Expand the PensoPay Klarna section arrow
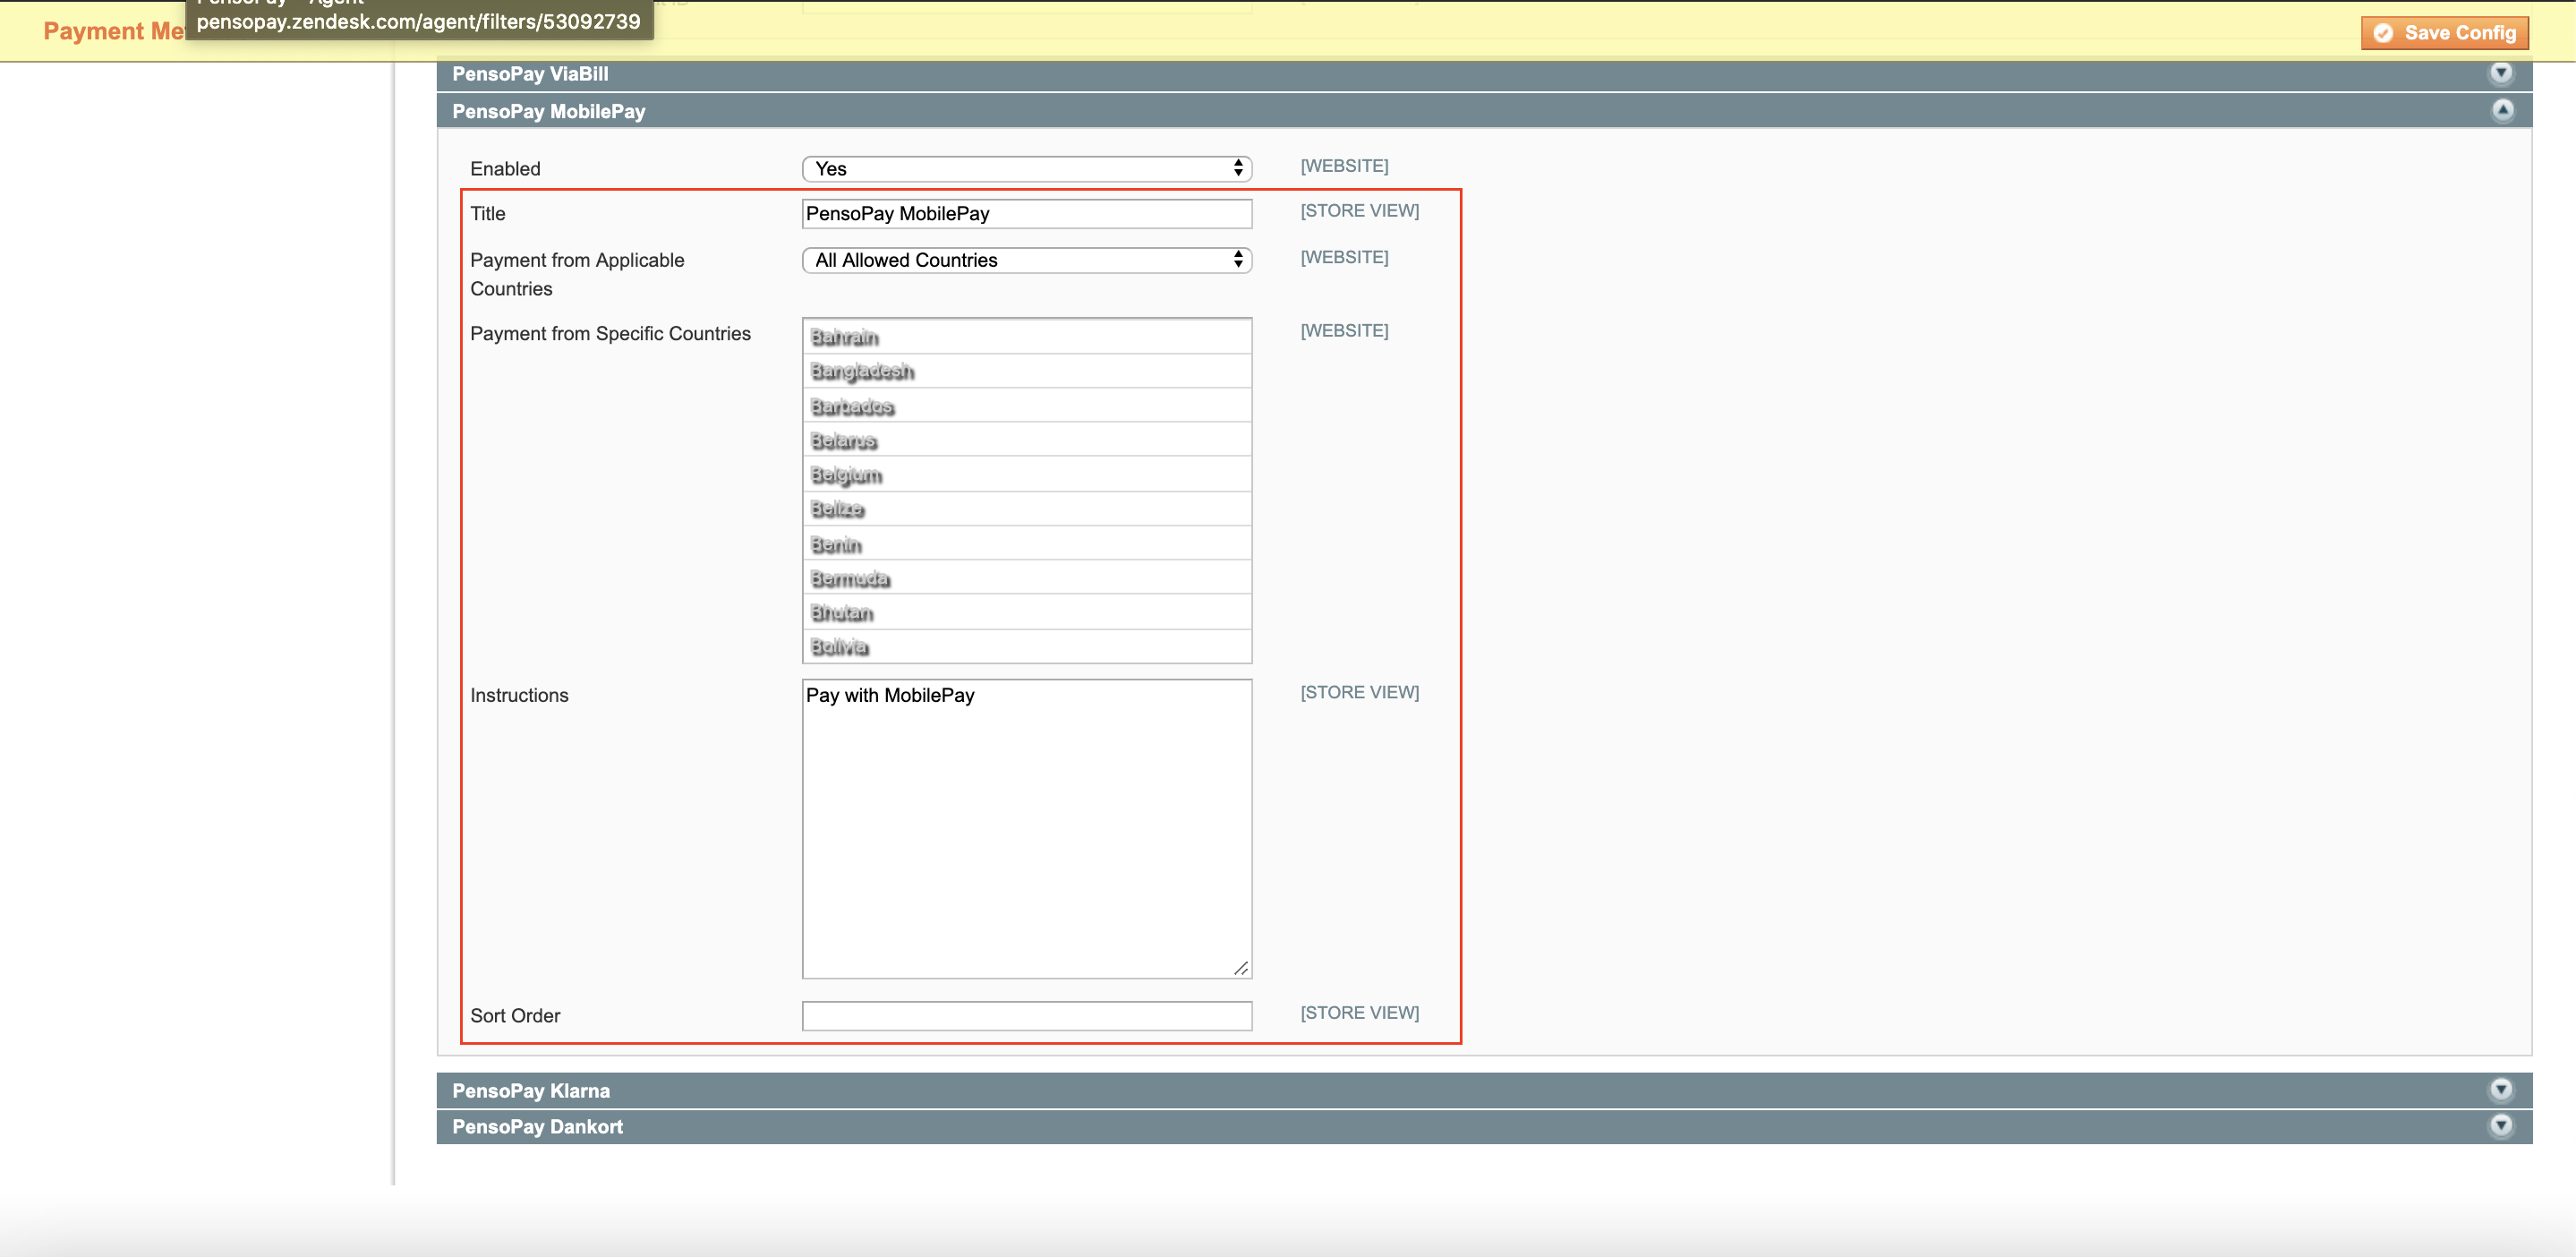The height and width of the screenshot is (1257, 2576). [2501, 1090]
